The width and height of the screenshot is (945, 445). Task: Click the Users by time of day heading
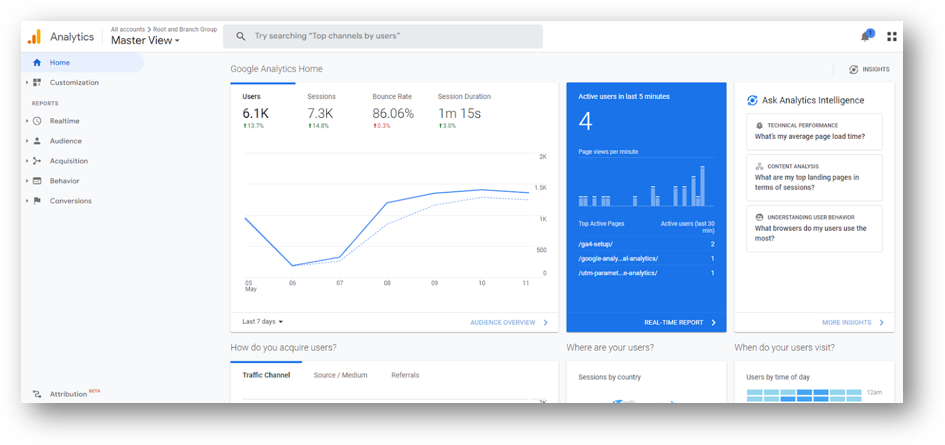[778, 377]
